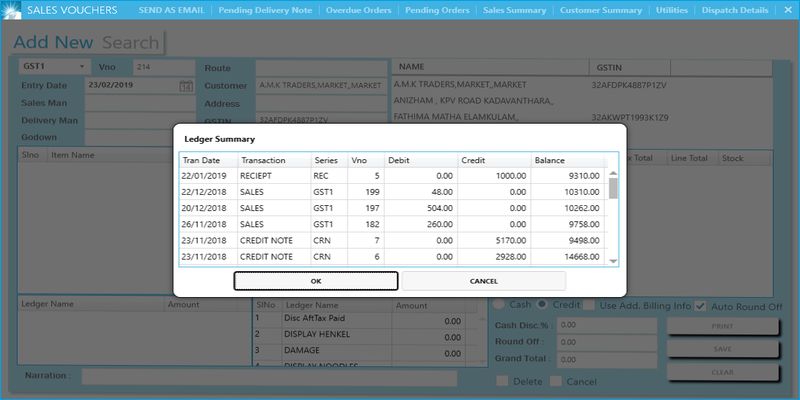This screenshot has height=400, width=800.
Task: Enable Use Add. Billing Info checkbox
Action: pyautogui.click(x=590, y=304)
